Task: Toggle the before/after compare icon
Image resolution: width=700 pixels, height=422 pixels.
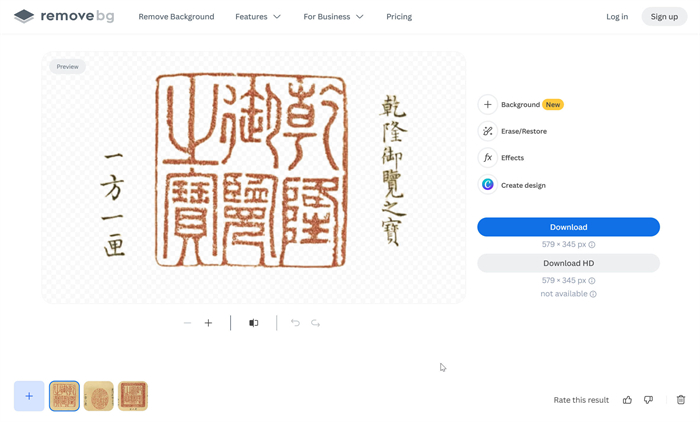Action: 254,323
